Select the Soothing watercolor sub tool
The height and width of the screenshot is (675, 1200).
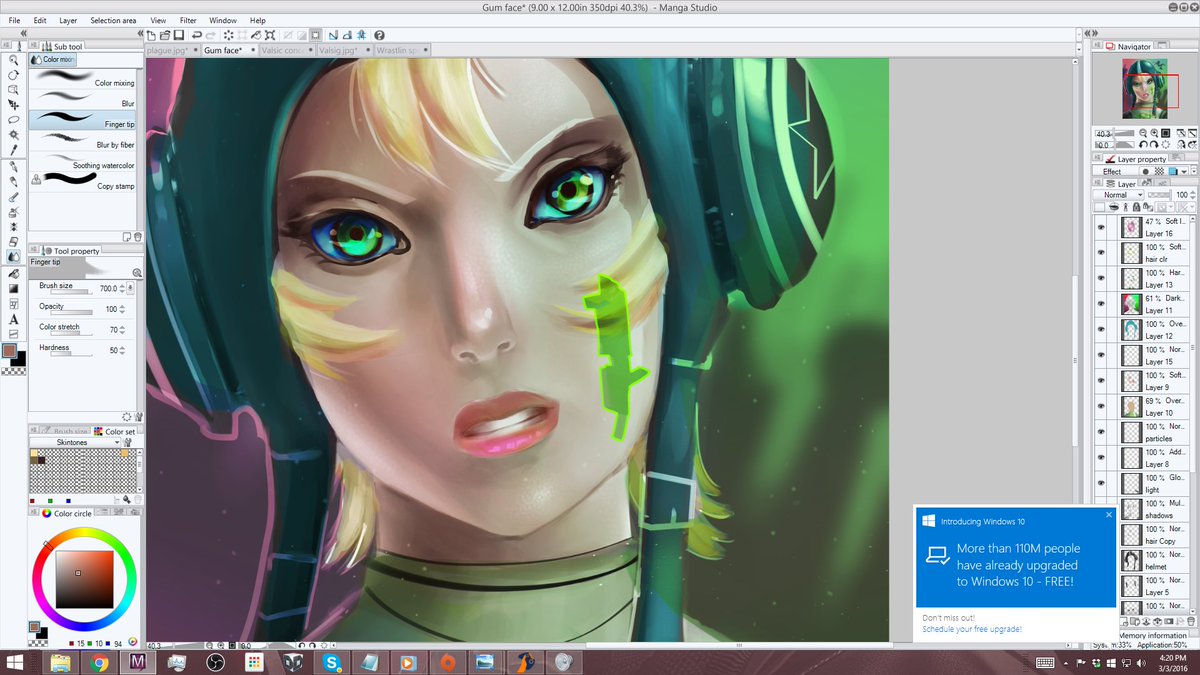tap(83, 164)
